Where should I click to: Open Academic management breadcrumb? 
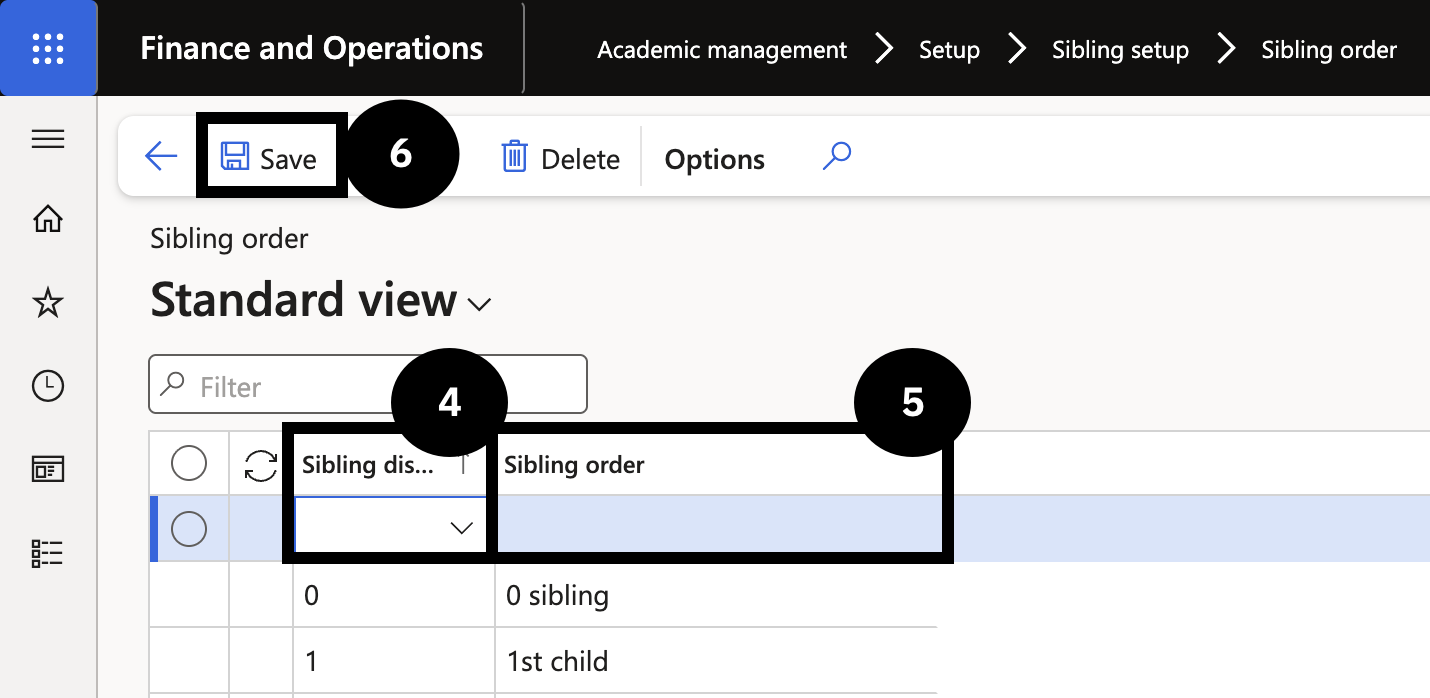tap(722, 49)
